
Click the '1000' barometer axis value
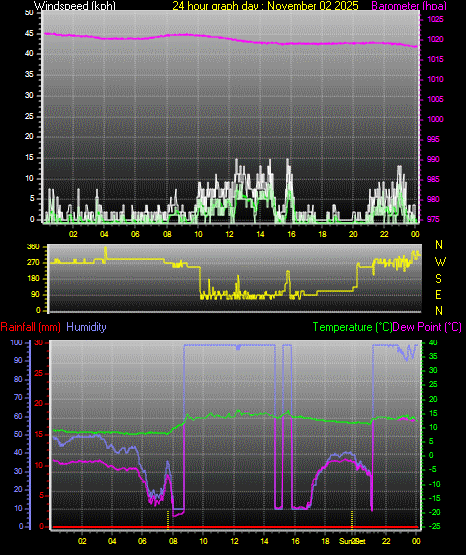pos(435,119)
